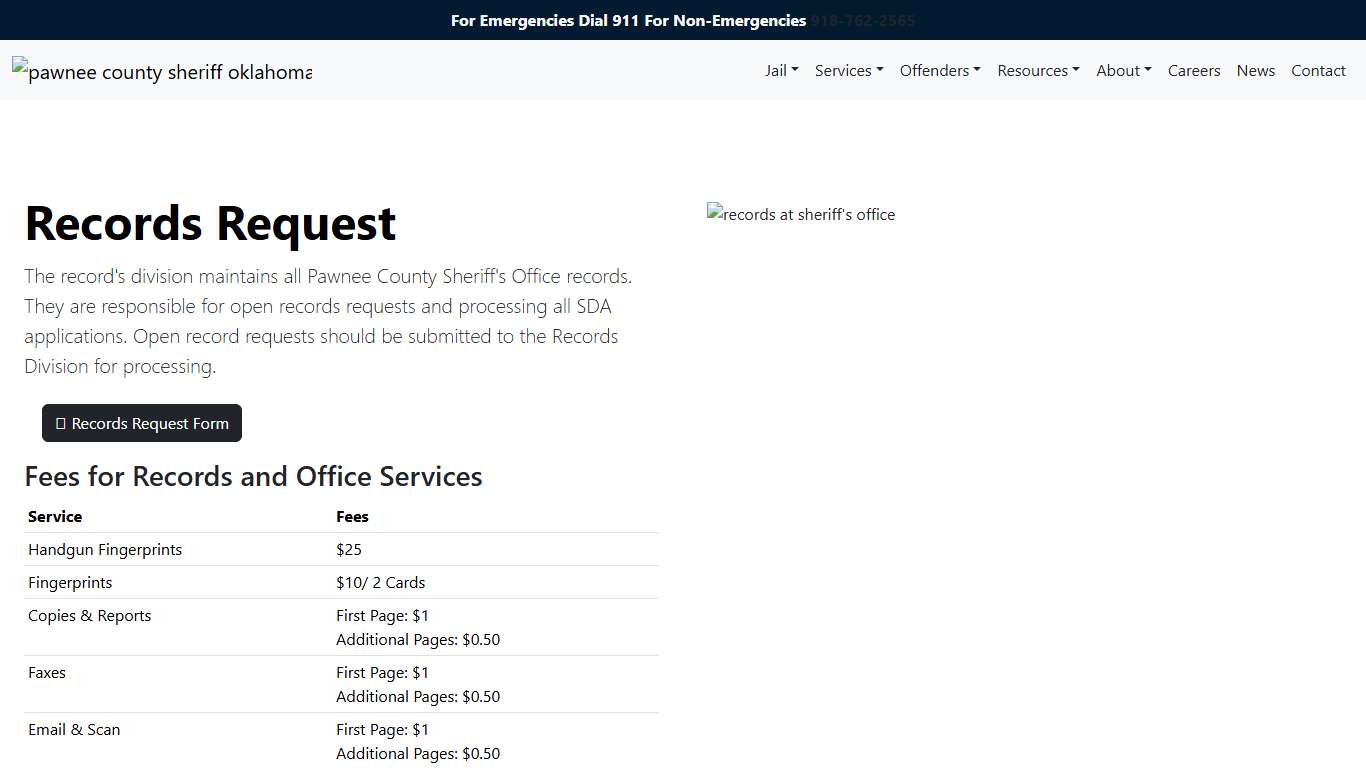Click the Handgun Fingerprints table row
The height and width of the screenshot is (768, 1366).
[105, 549]
